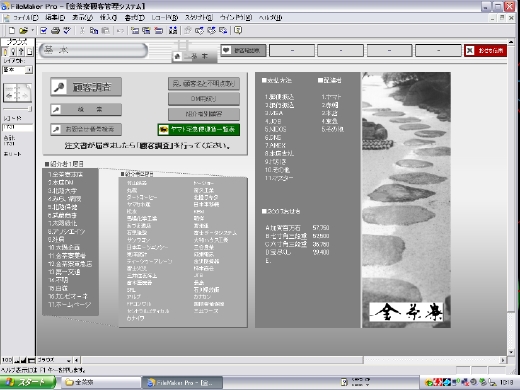This screenshot has height=390, width=520.
Task: Click the 11.マスター payment entry
Action: click(x=279, y=178)
